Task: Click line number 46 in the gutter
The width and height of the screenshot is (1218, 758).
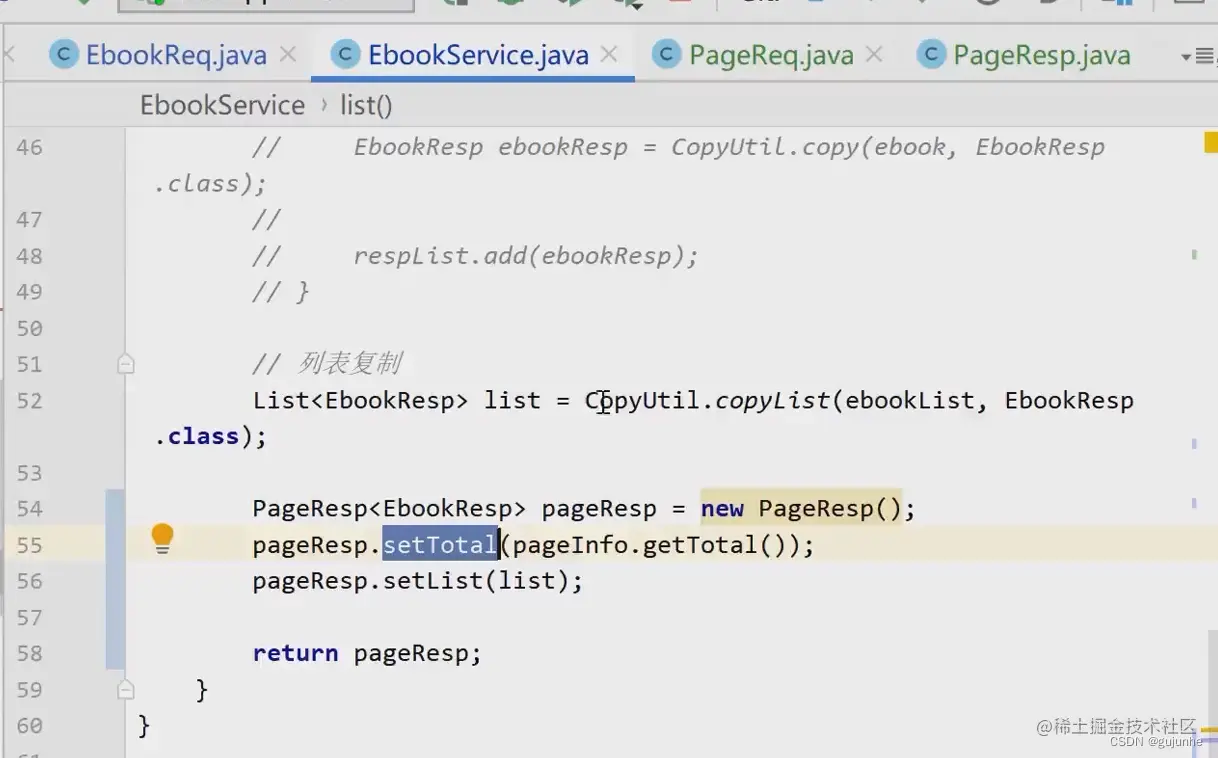Action: 30,147
